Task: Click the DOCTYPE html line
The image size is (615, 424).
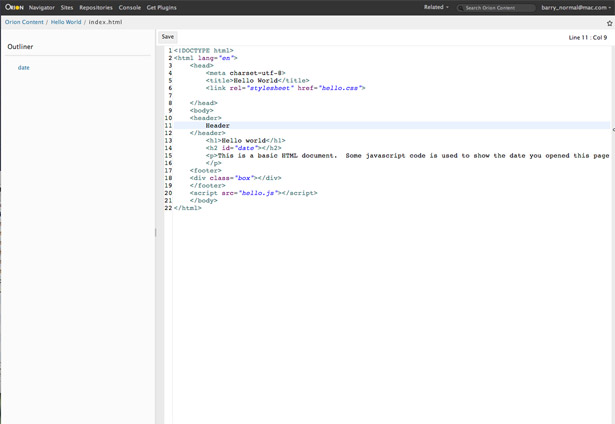Action: [204, 51]
